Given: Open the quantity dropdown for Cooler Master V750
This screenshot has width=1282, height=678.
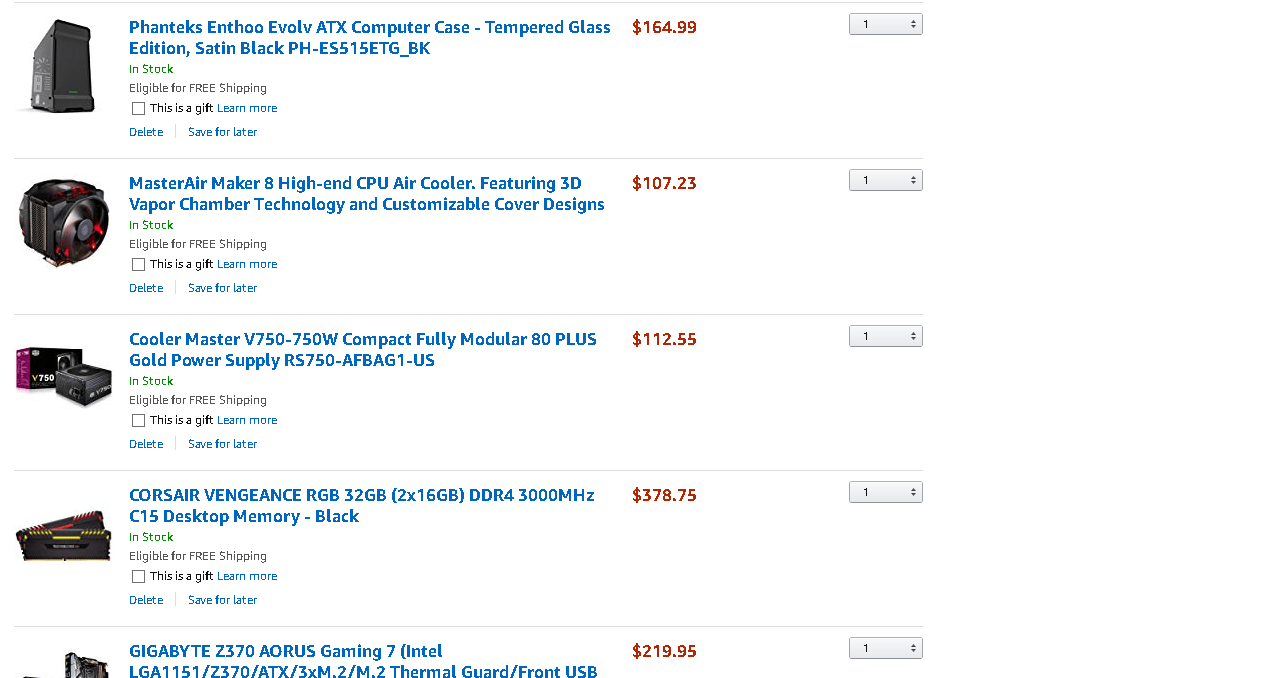Looking at the screenshot, I should coord(885,336).
